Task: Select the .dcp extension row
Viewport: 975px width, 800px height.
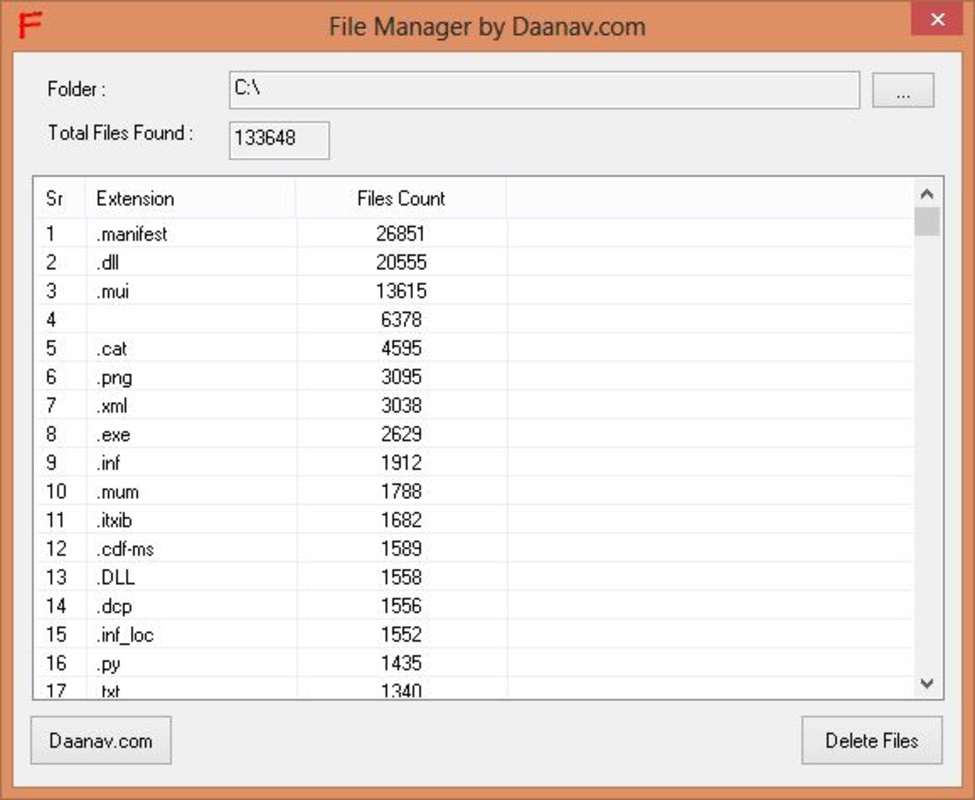Action: (474, 605)
